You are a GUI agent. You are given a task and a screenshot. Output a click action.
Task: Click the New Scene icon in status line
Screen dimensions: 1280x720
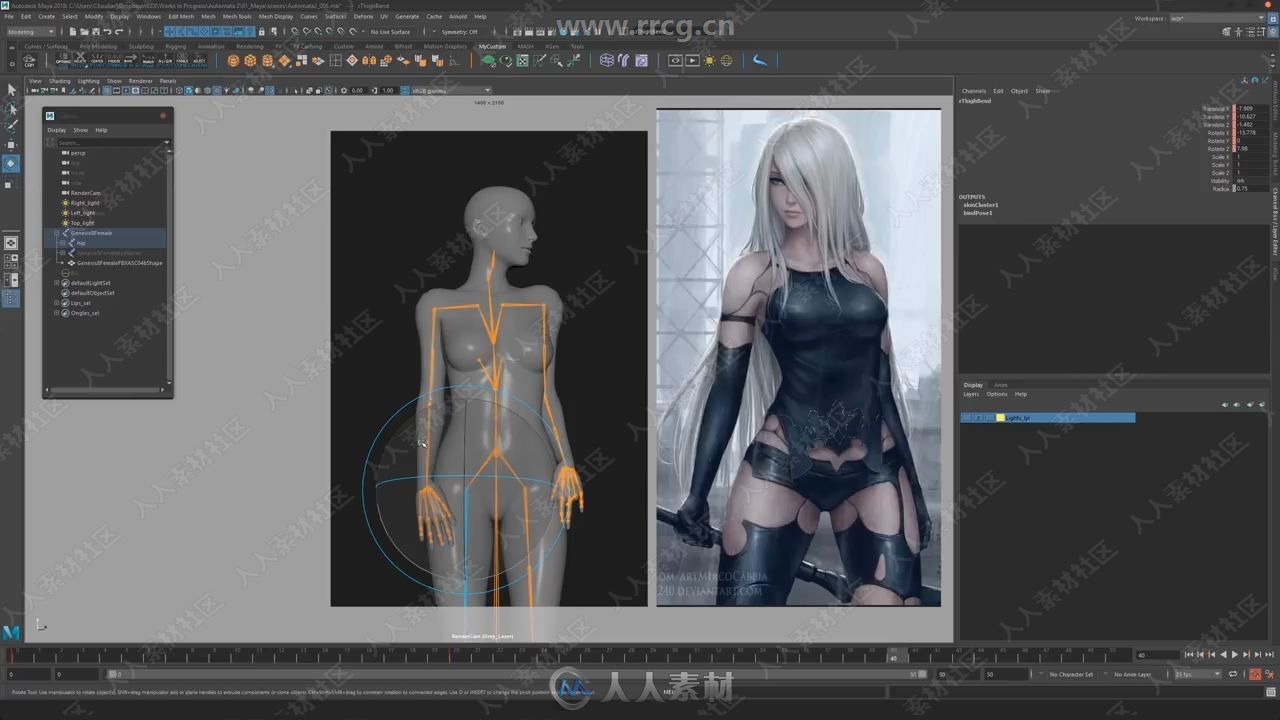pos(73,32)
